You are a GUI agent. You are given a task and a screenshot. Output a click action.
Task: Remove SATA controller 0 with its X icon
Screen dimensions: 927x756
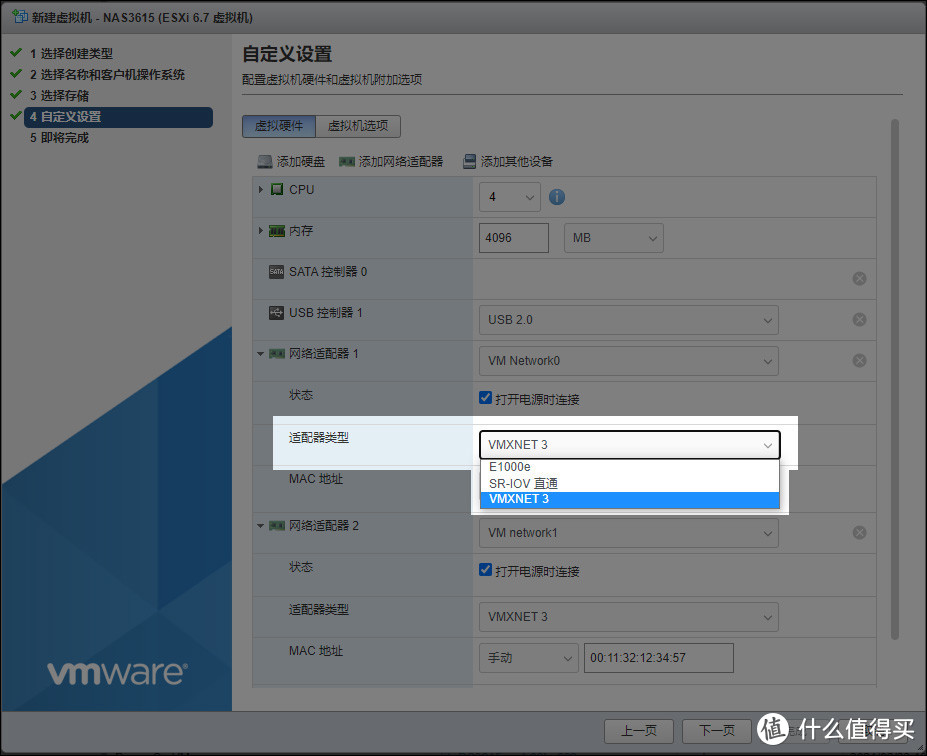(x=859, y=279)
